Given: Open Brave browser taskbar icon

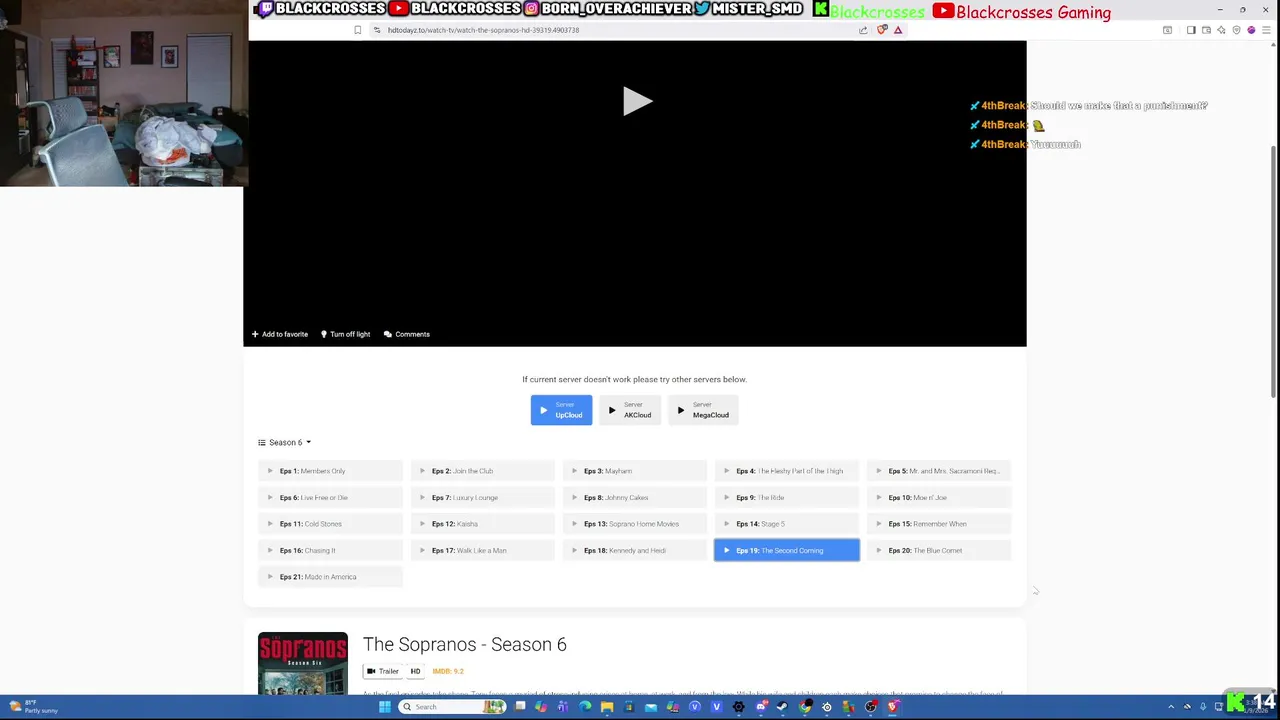Looking at the screenshot, I should (x=893, y=707).
